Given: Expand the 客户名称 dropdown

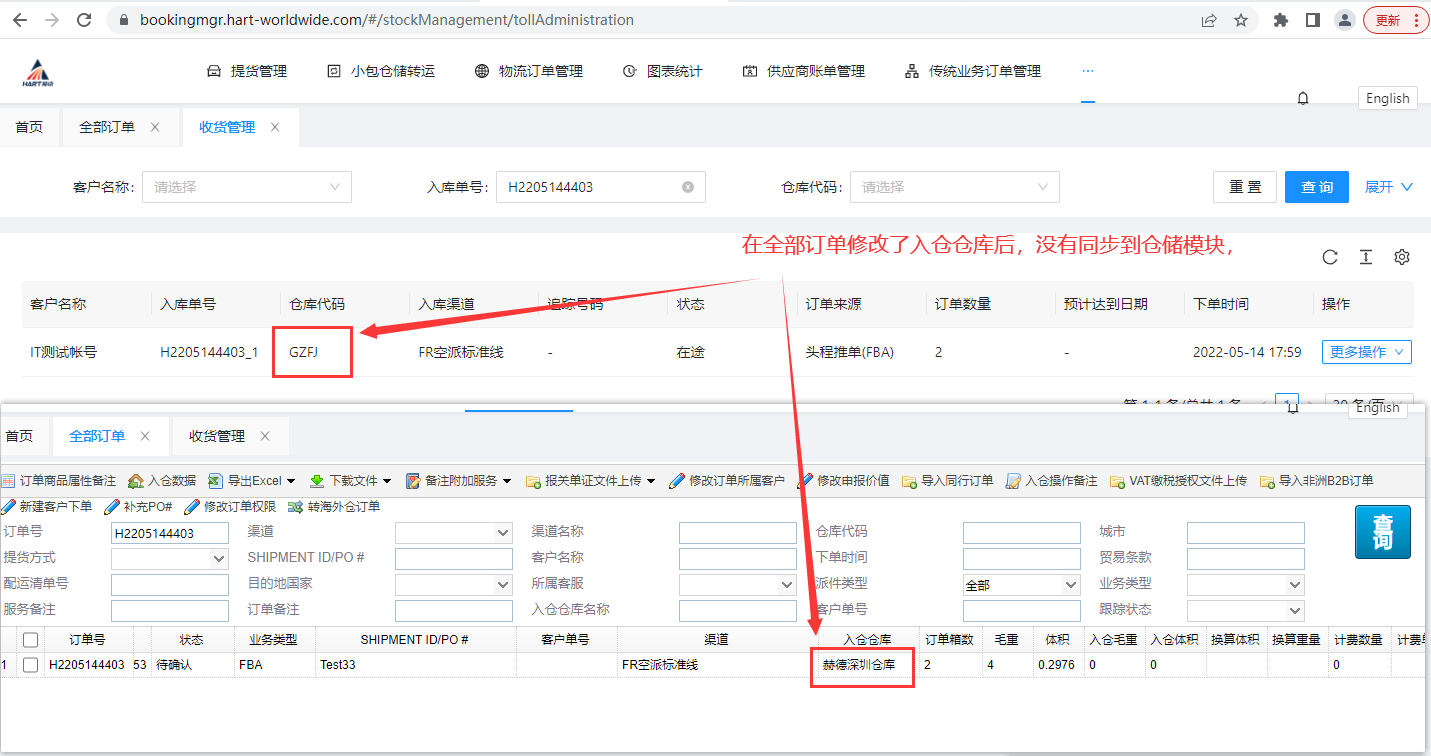Looking at the screenshot, I should pyautogui.click(x=246, y=187).
